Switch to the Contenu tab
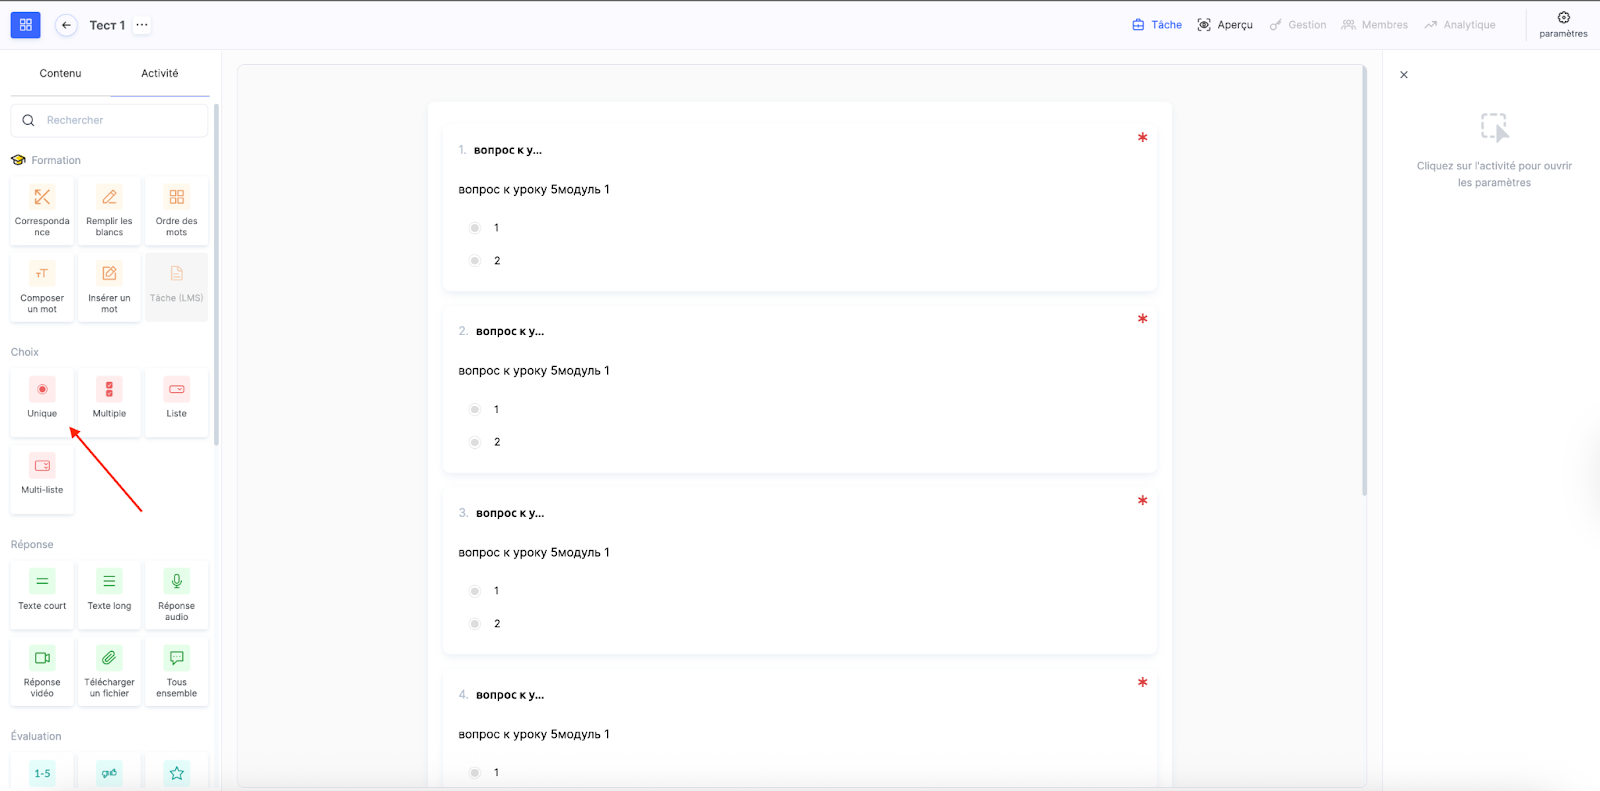1600x791 pixels. [60, 73]
